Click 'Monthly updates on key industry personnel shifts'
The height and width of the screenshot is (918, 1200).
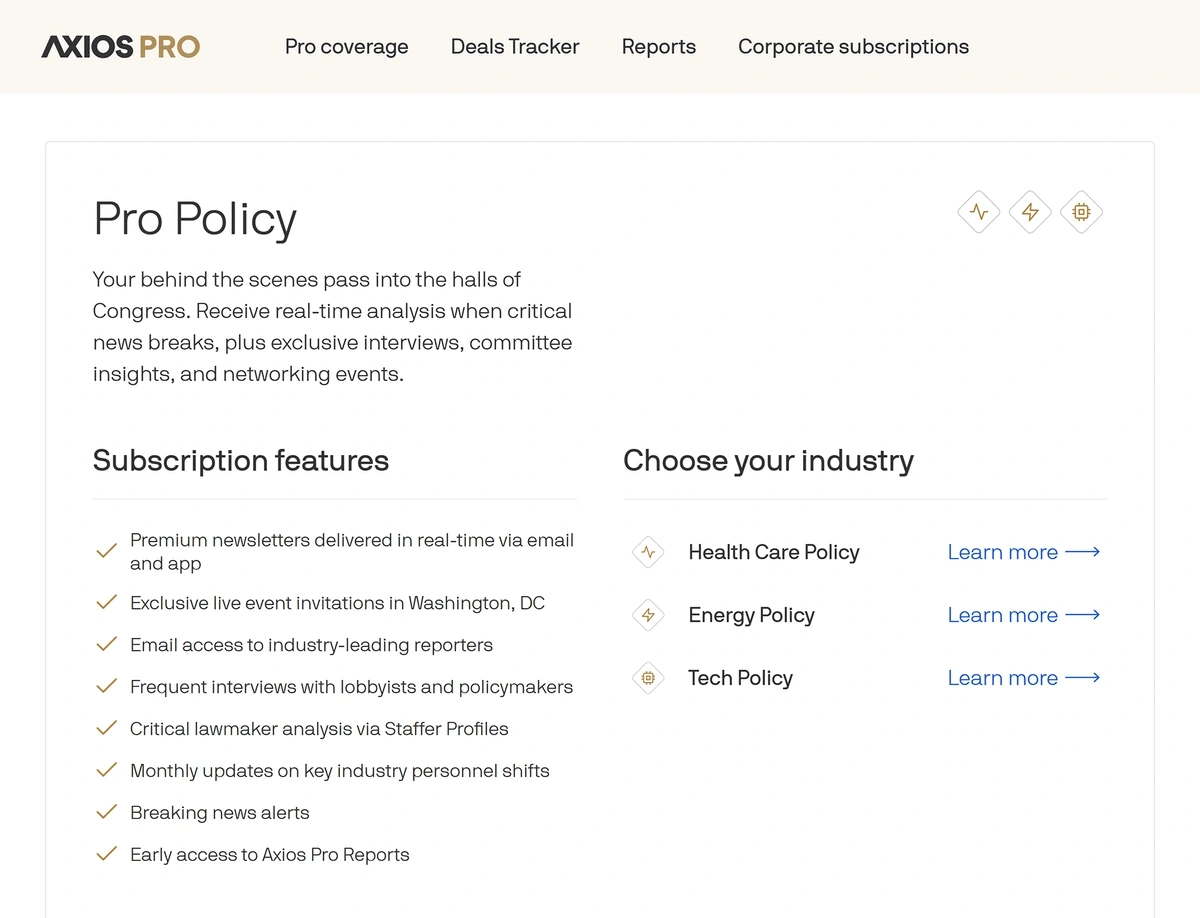[340, 771]
